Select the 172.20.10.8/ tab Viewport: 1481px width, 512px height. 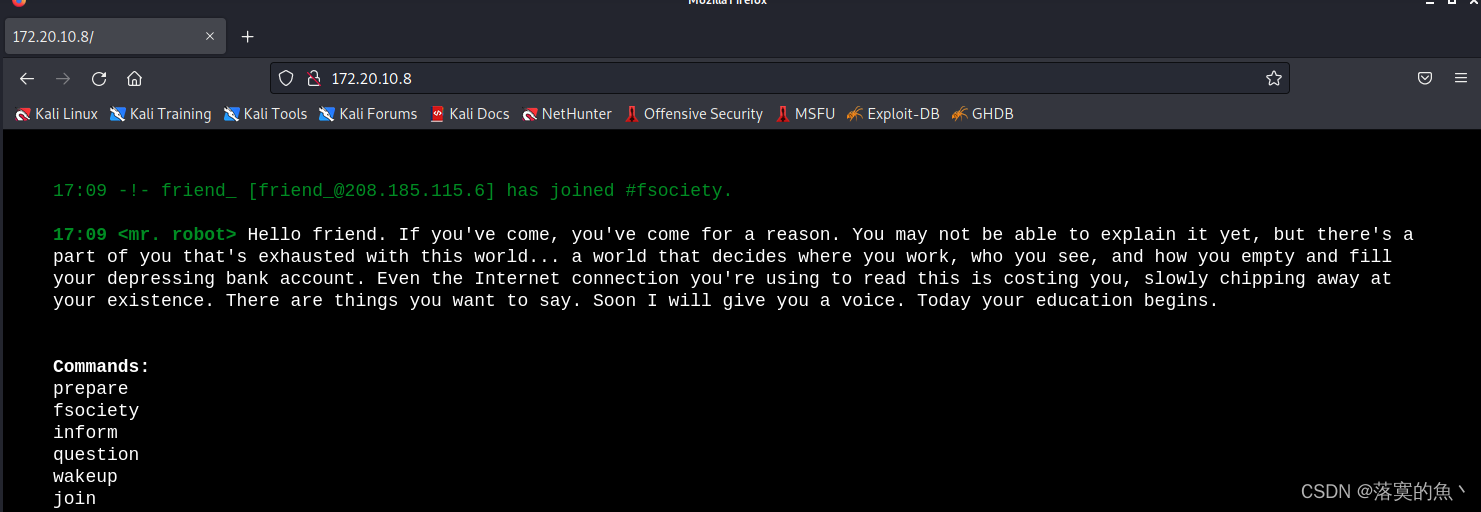114,36
